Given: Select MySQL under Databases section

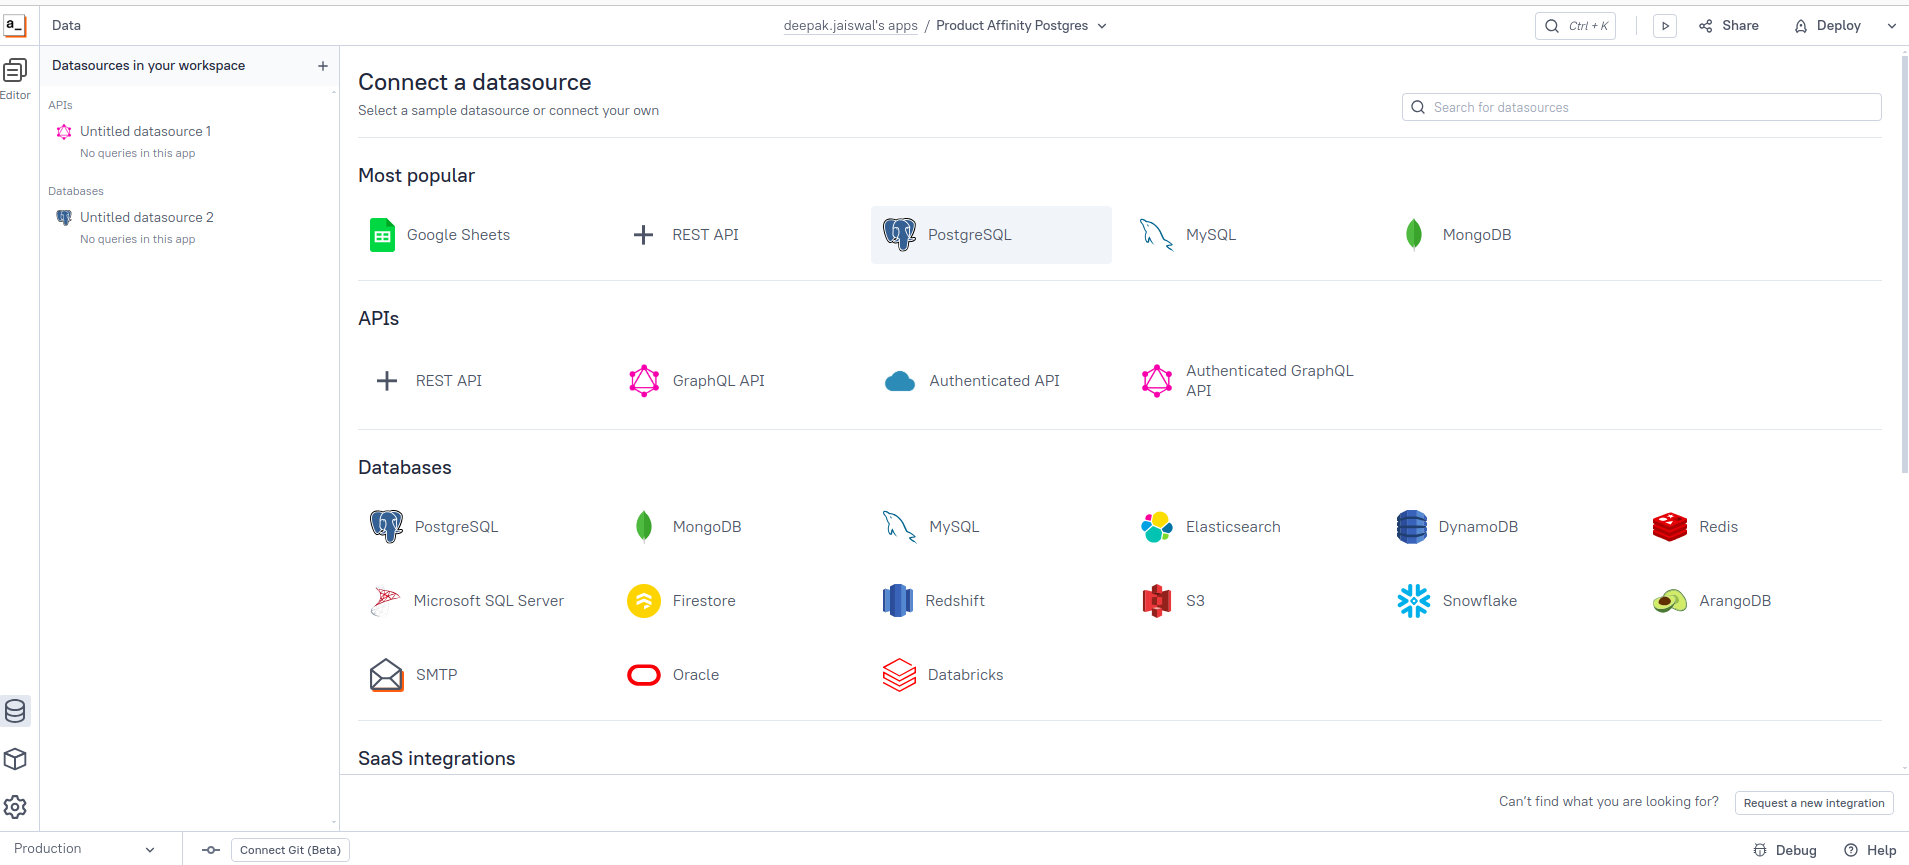Looking at the screenshot, I should pyautogui.click(x=931, y=527).
